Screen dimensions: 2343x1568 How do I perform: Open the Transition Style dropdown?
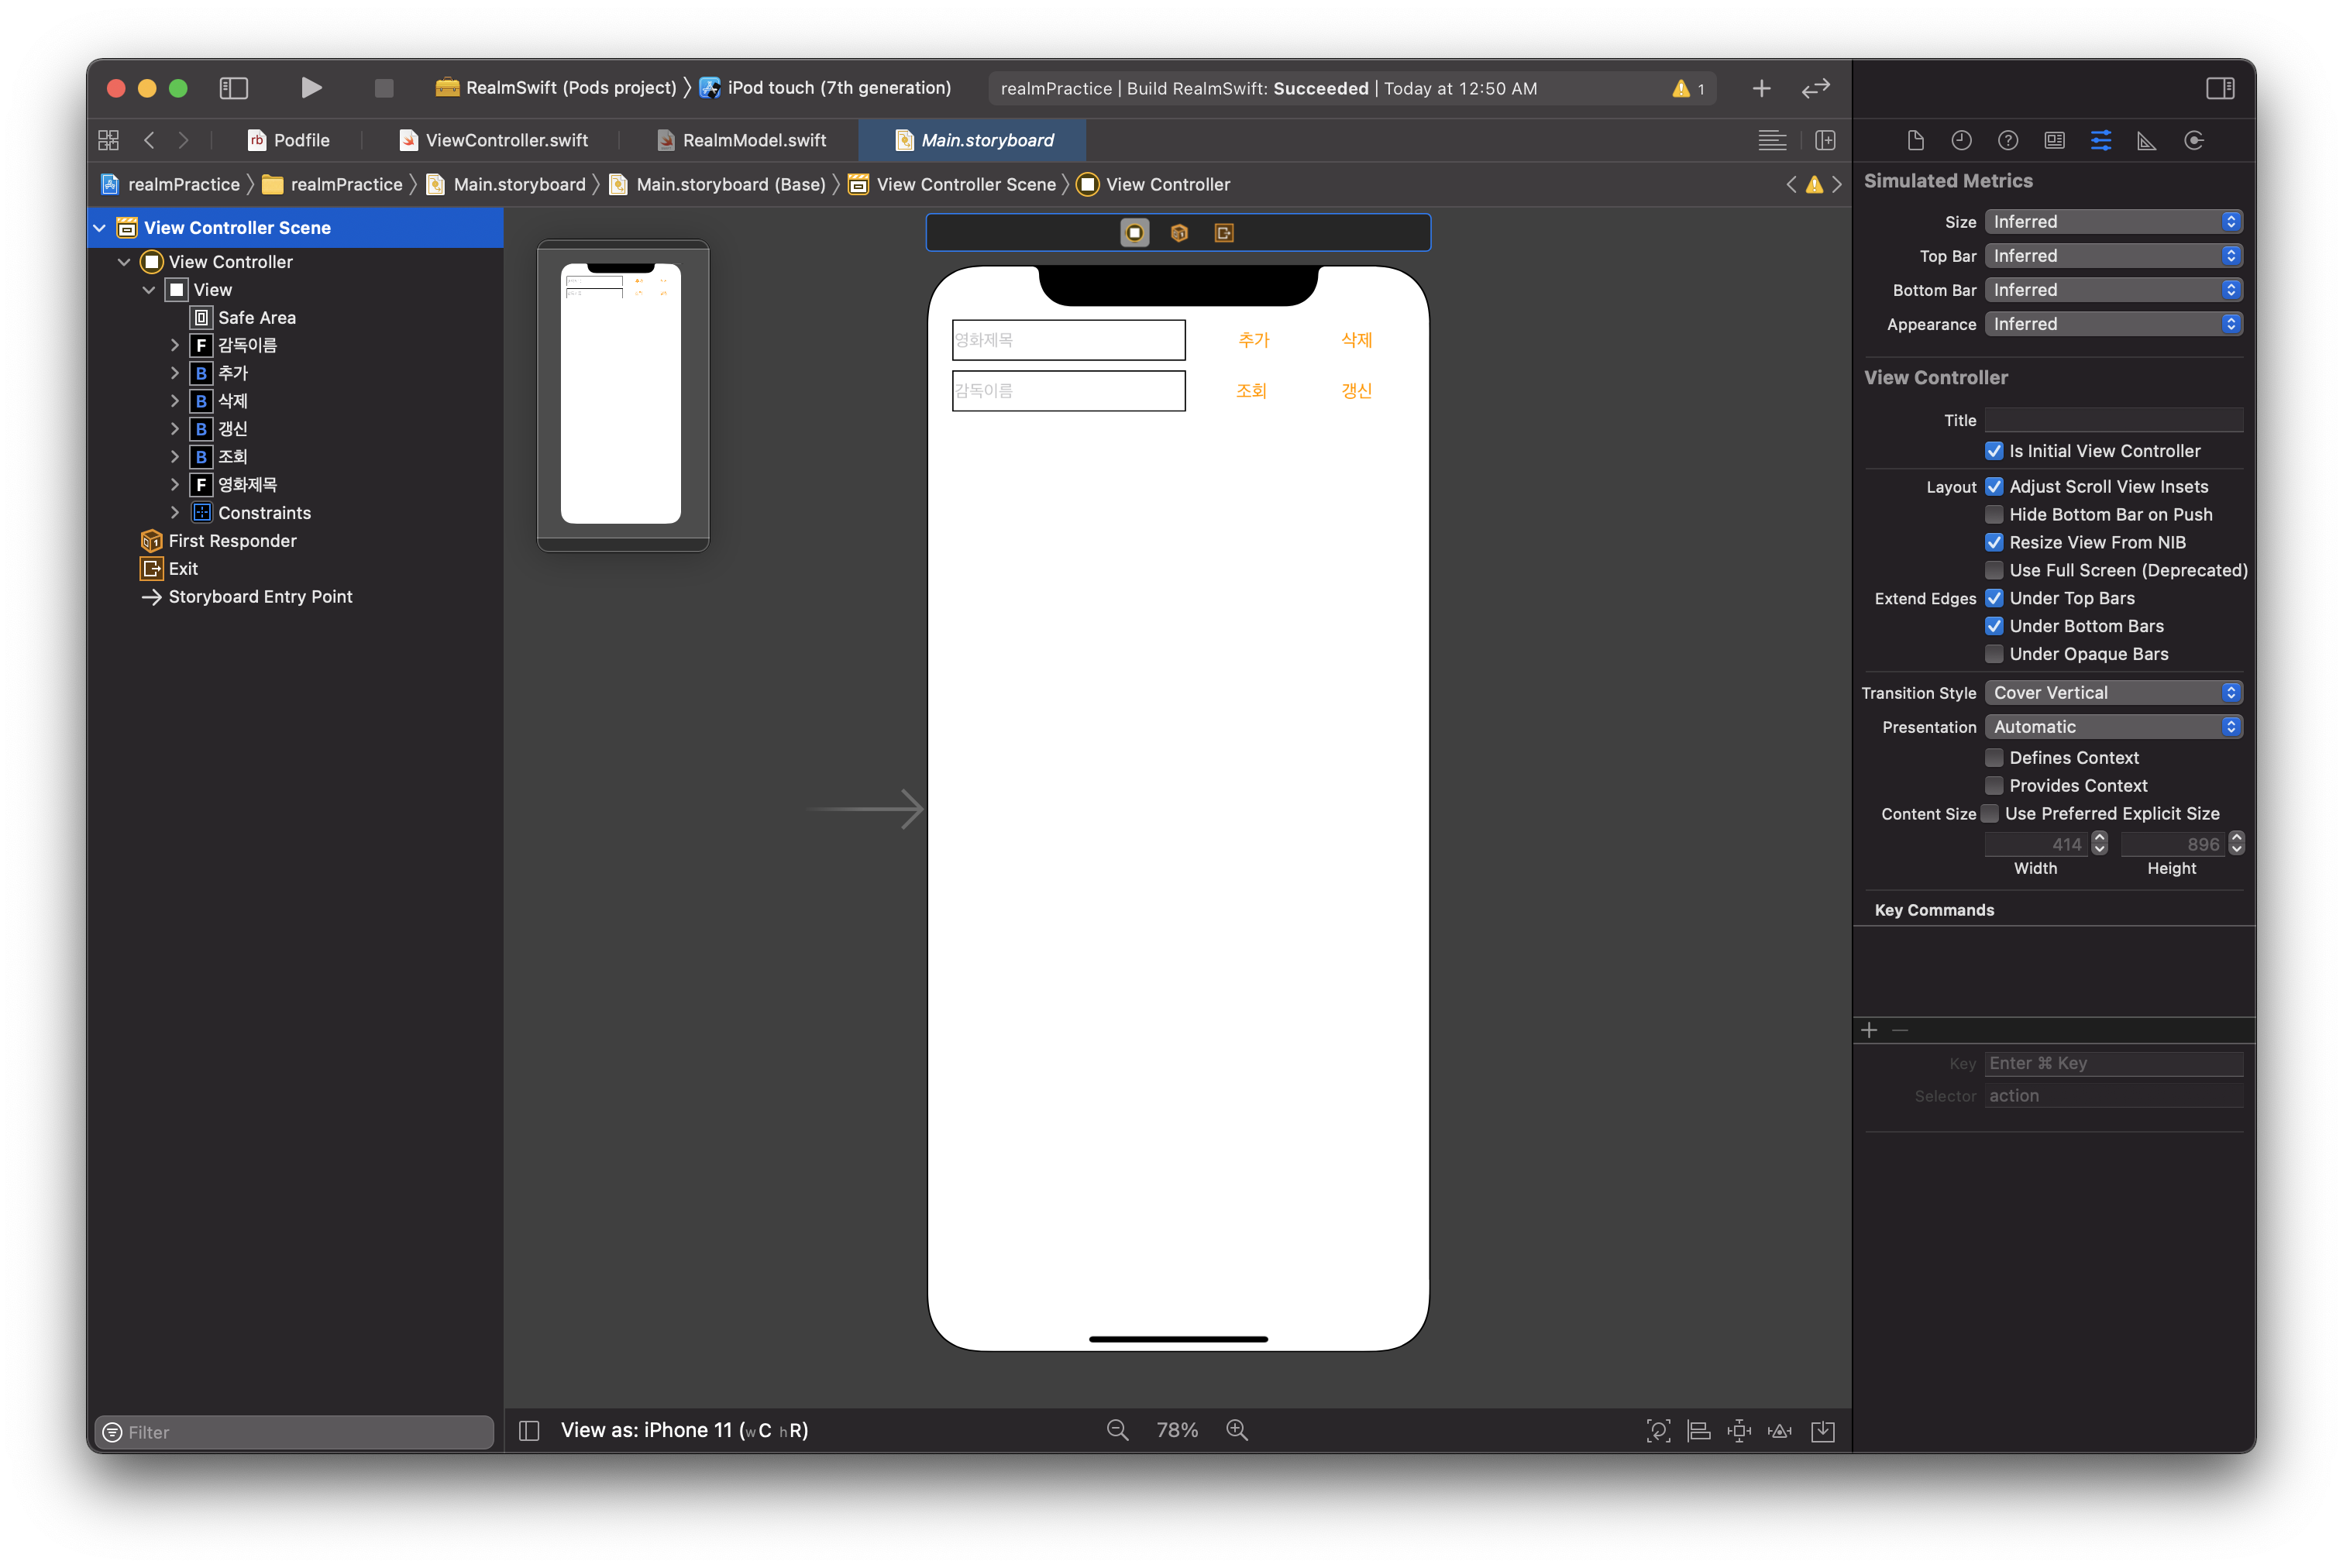click(2113, 693)
